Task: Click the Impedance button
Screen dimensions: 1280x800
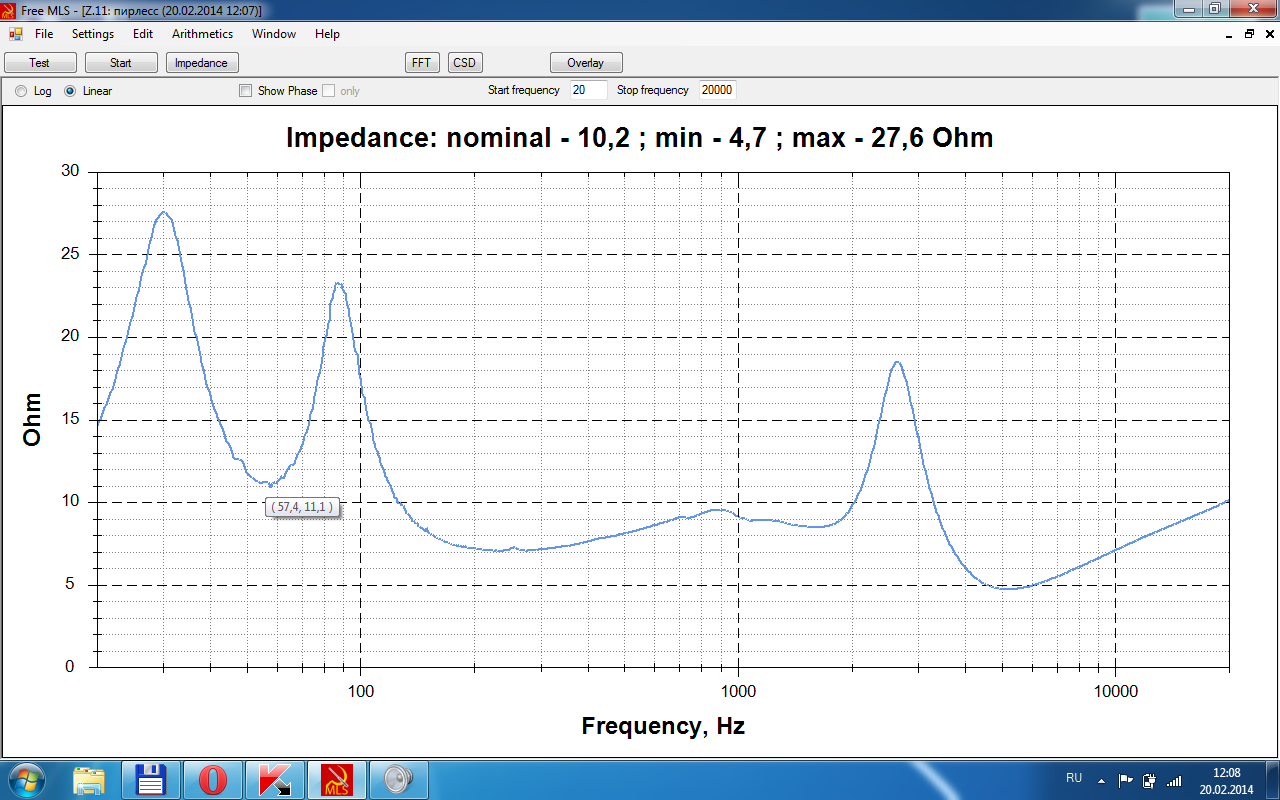Action: coord(202,63)
